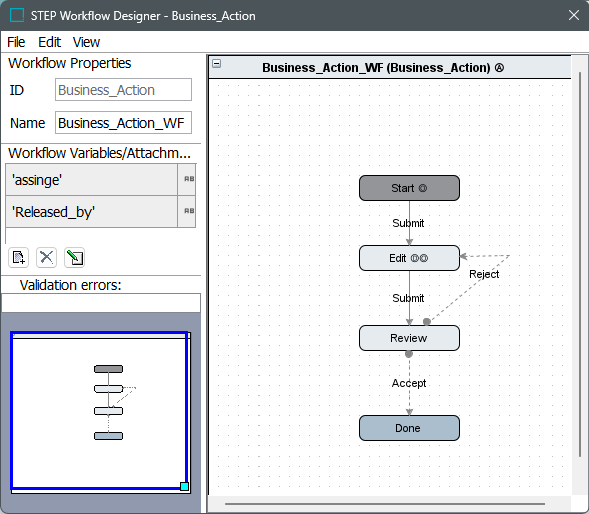Click the diagram's vertical scrollbar

click(580, 264)
